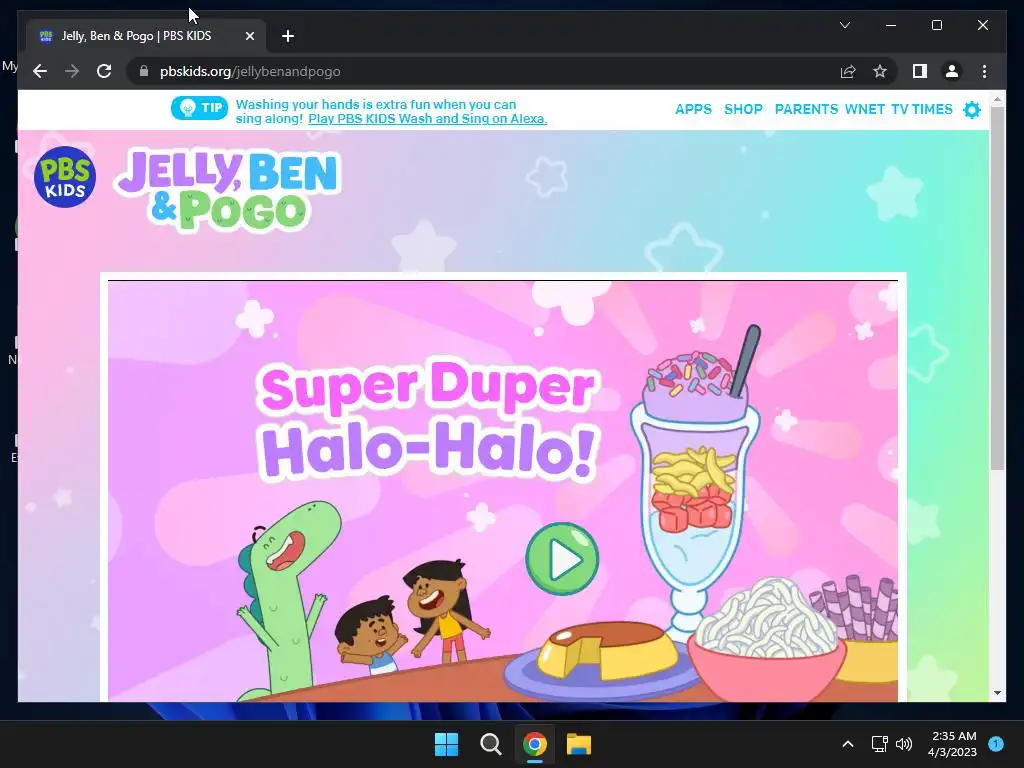Bookmark this tab with the star
The image size is (1024, 768).
pos(880,71)
